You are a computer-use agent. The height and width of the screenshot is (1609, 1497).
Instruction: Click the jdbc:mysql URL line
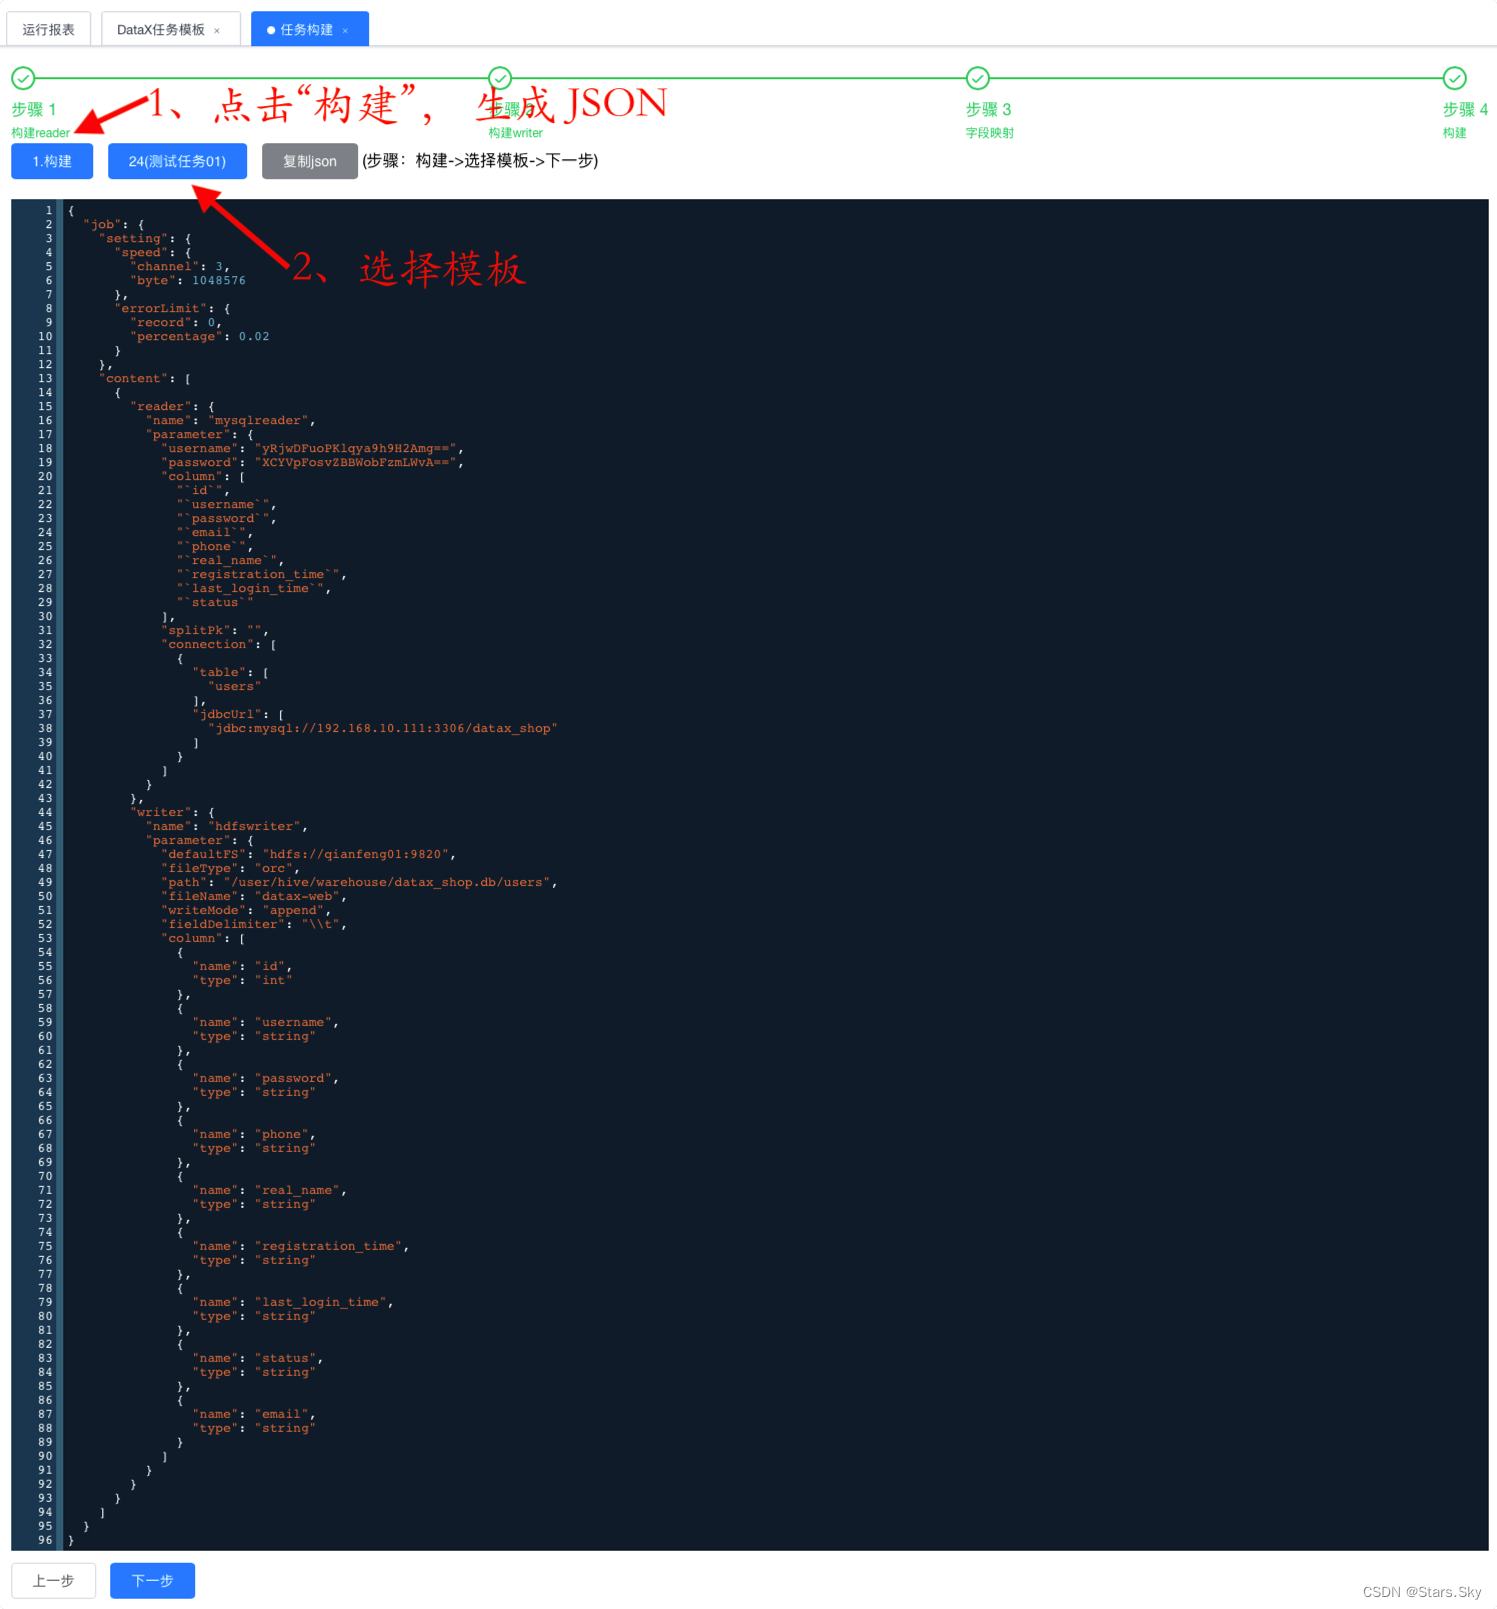point(383,728)
